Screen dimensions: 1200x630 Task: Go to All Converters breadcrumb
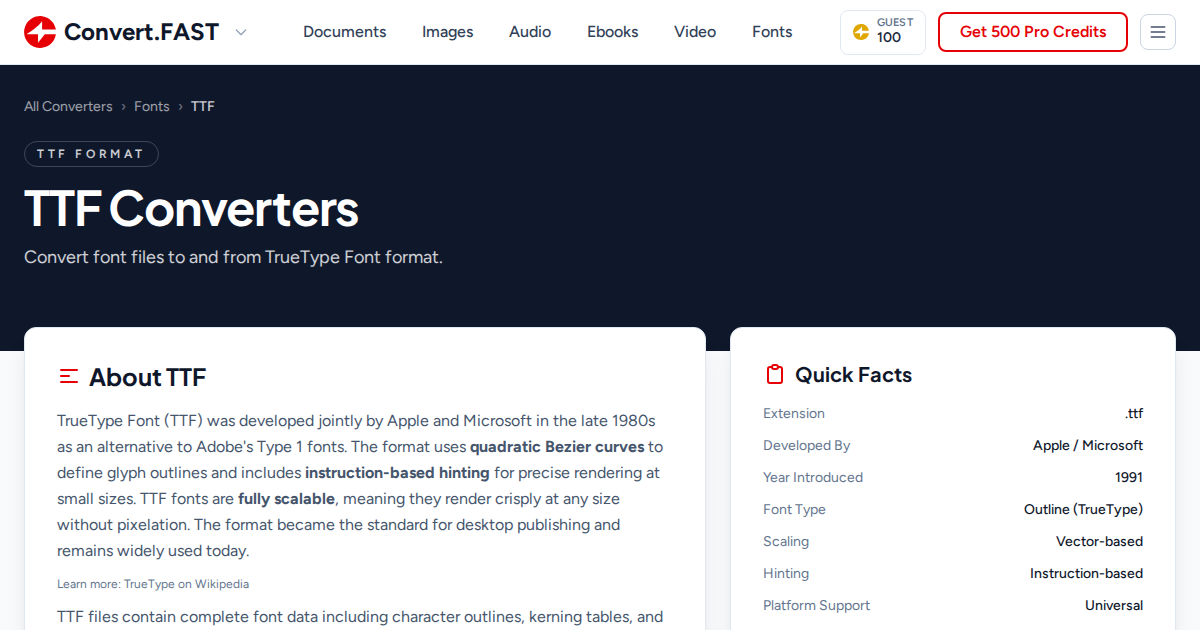pyautogui.click(x=68, y=106)
